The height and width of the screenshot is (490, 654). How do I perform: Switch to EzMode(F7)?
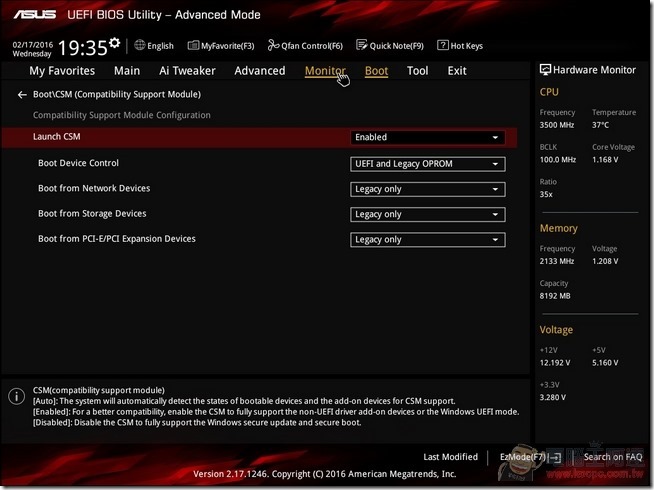pos(523,457)
